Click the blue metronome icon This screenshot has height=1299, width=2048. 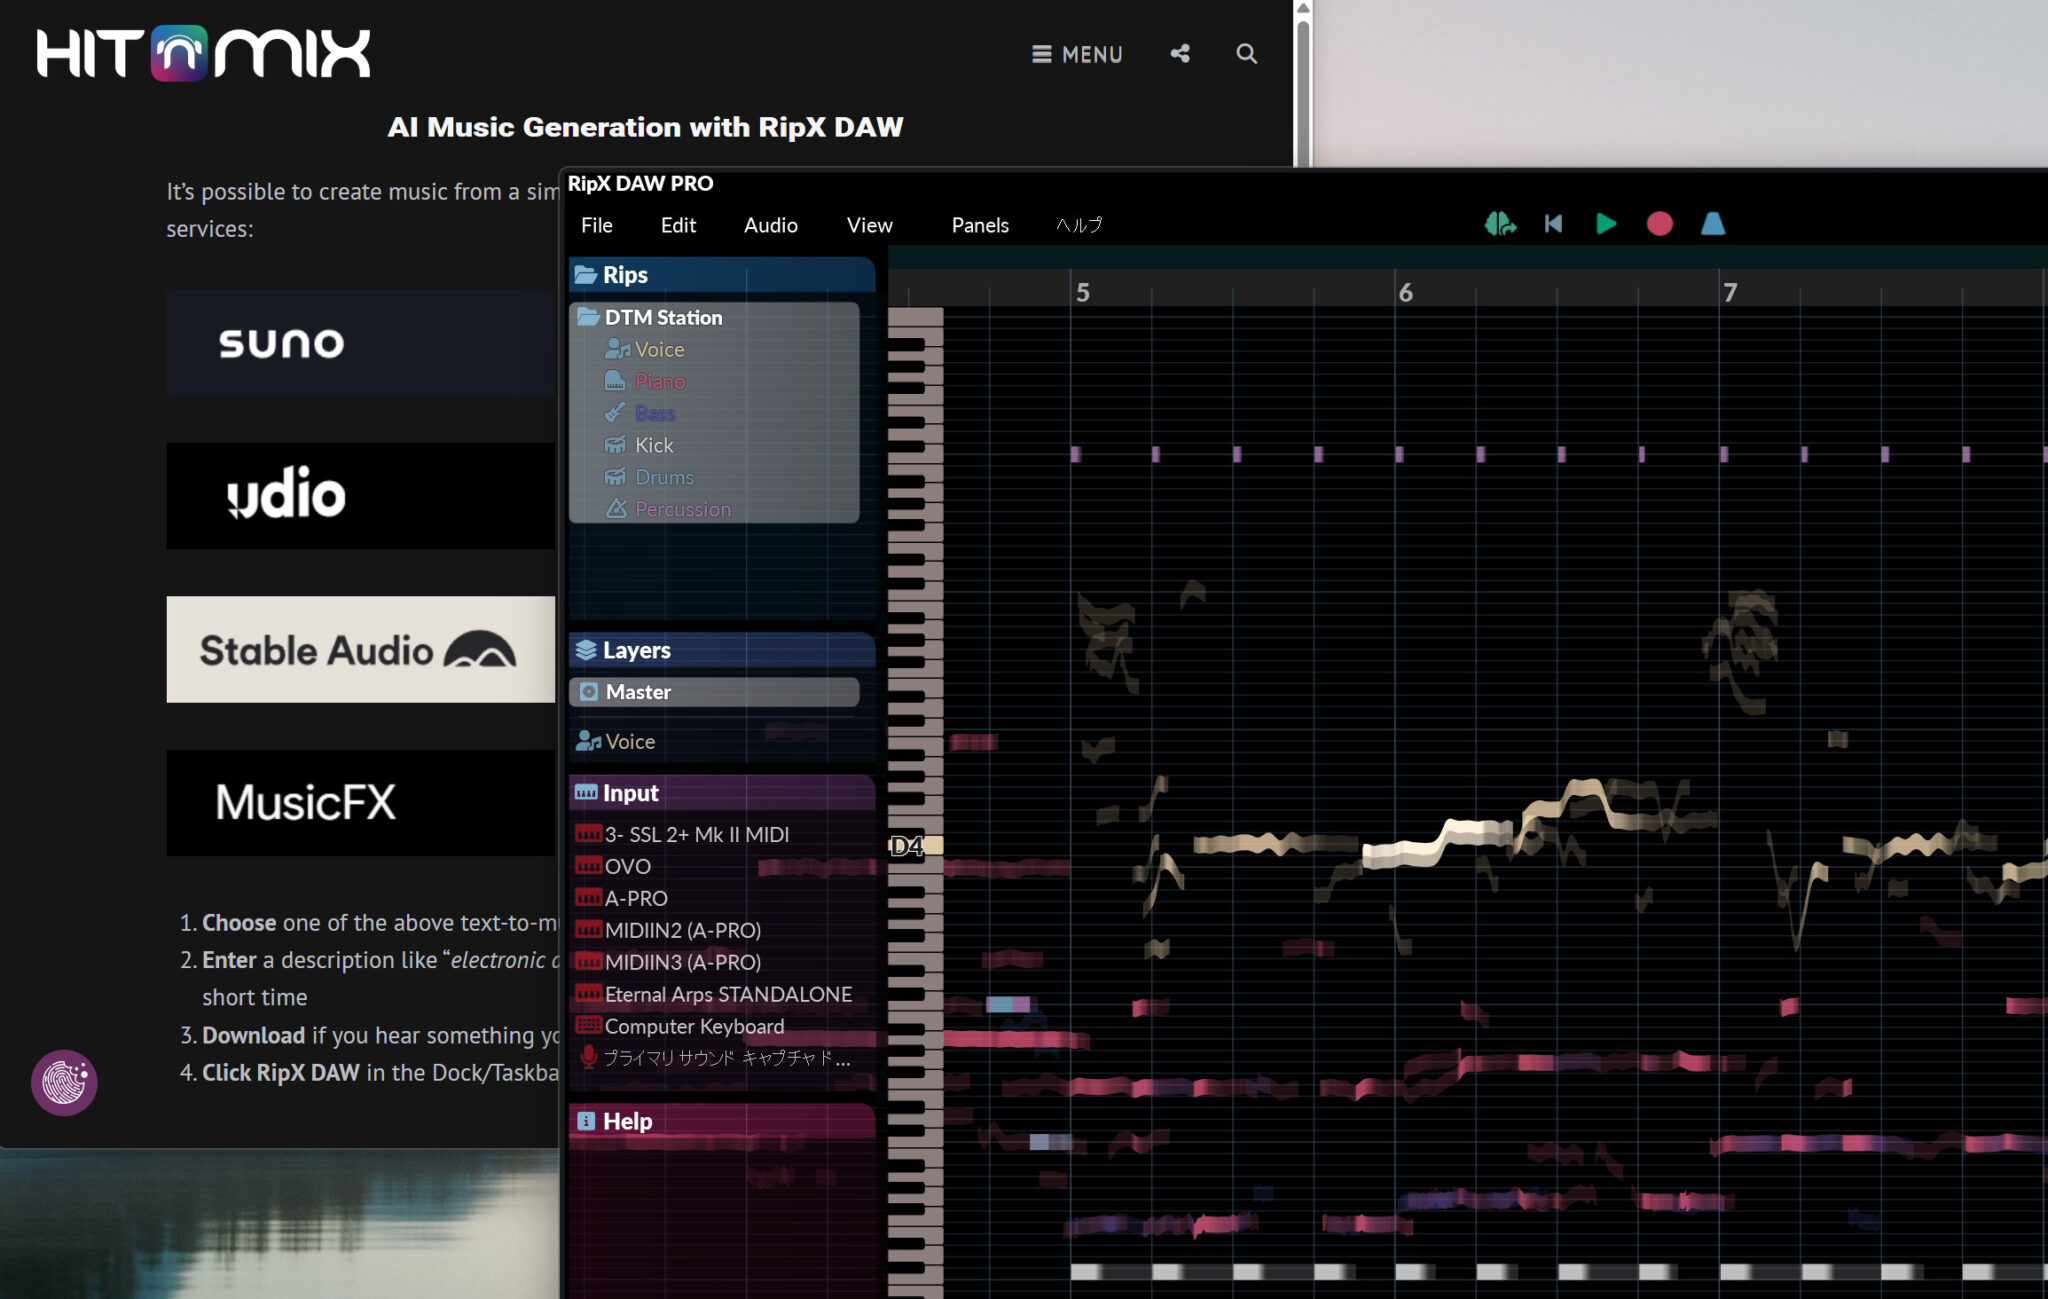tap(1713, 224)
